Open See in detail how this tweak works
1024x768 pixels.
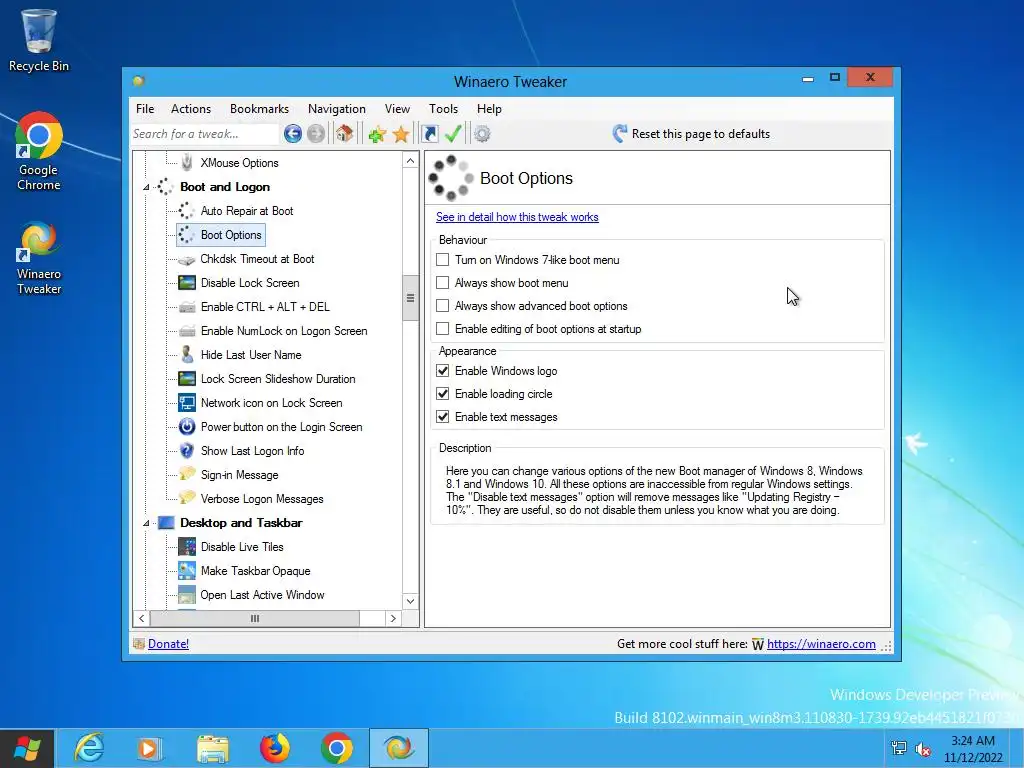[517, 217]
